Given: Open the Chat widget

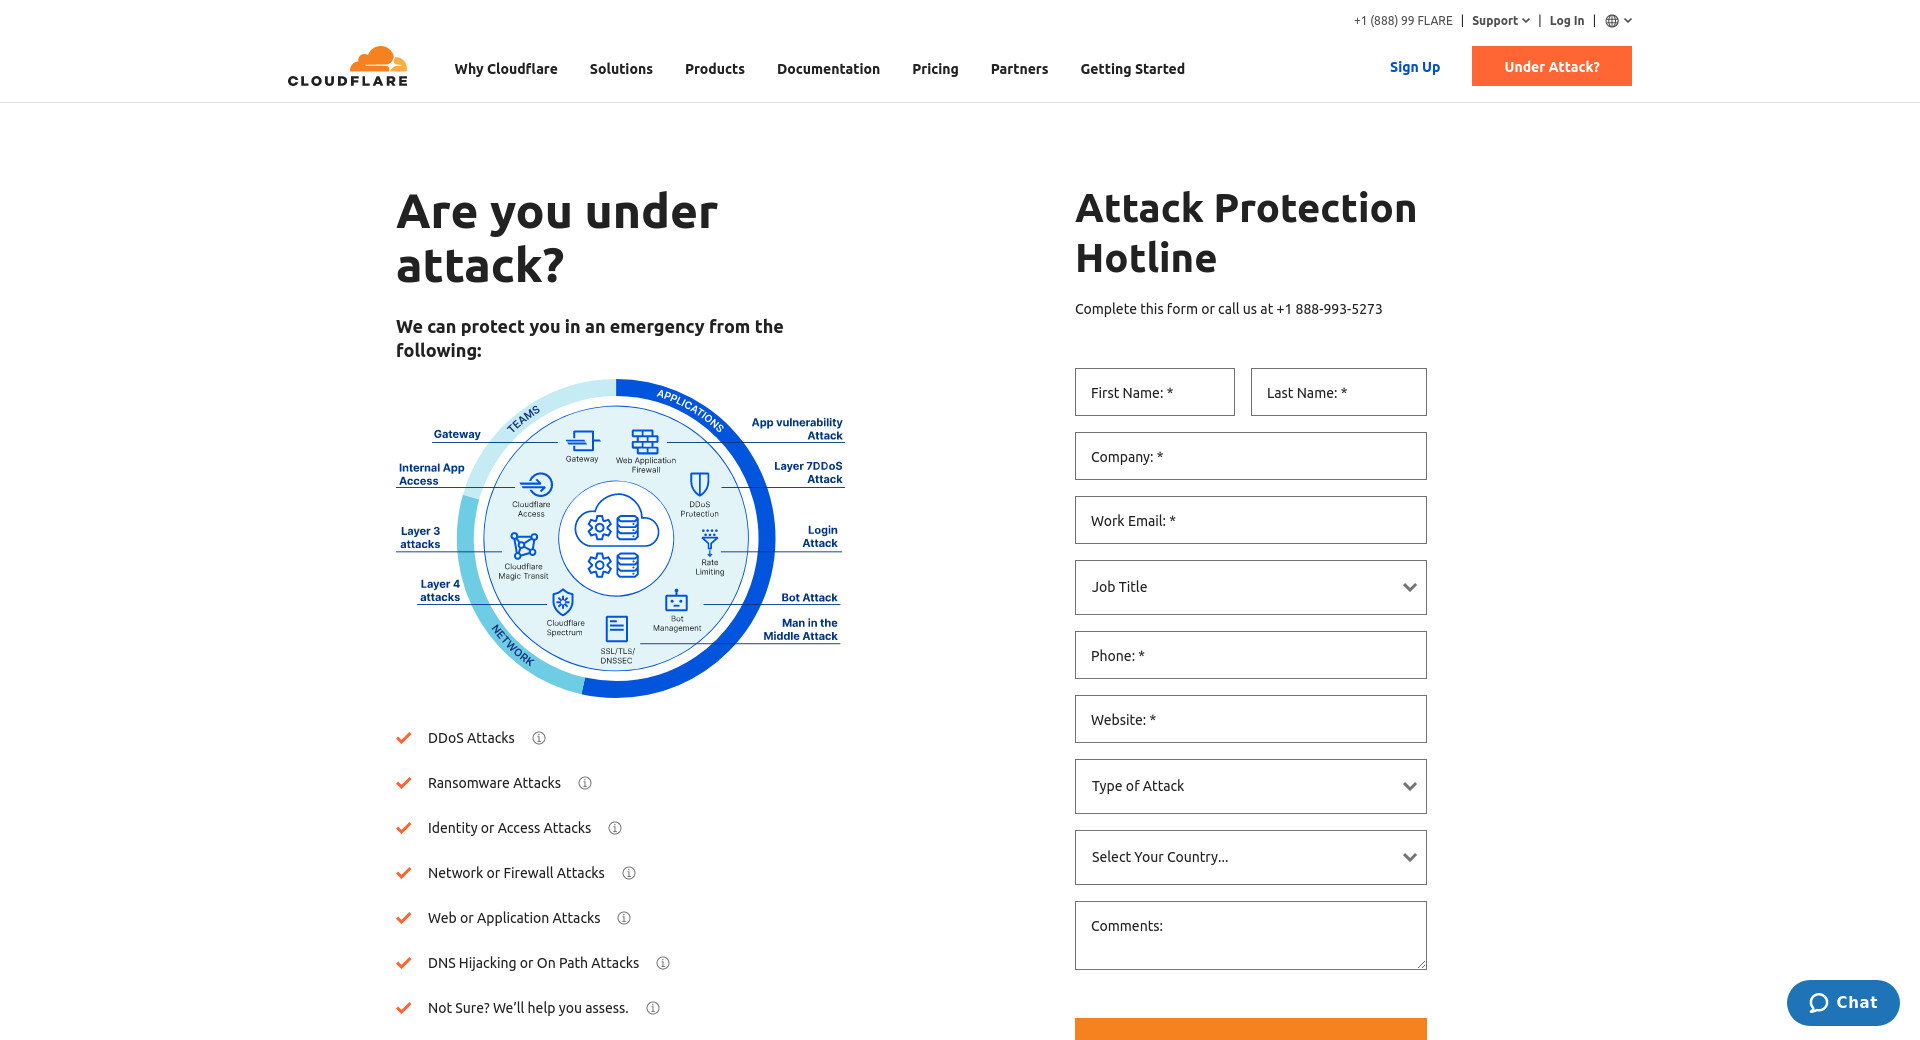Looking at the screenshot, I should (1842, 1003).
